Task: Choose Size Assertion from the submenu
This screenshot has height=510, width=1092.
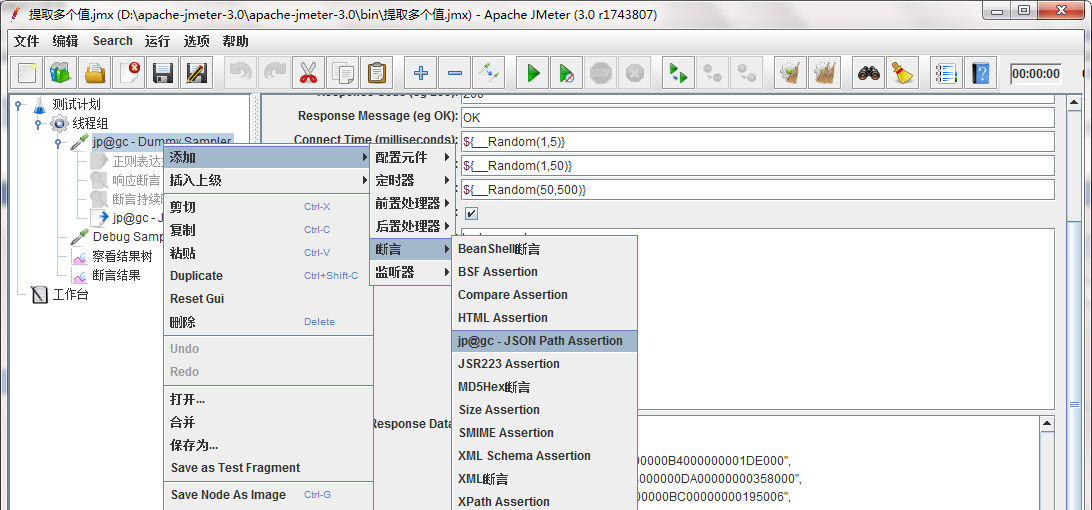Action: (x=544, y=410)
